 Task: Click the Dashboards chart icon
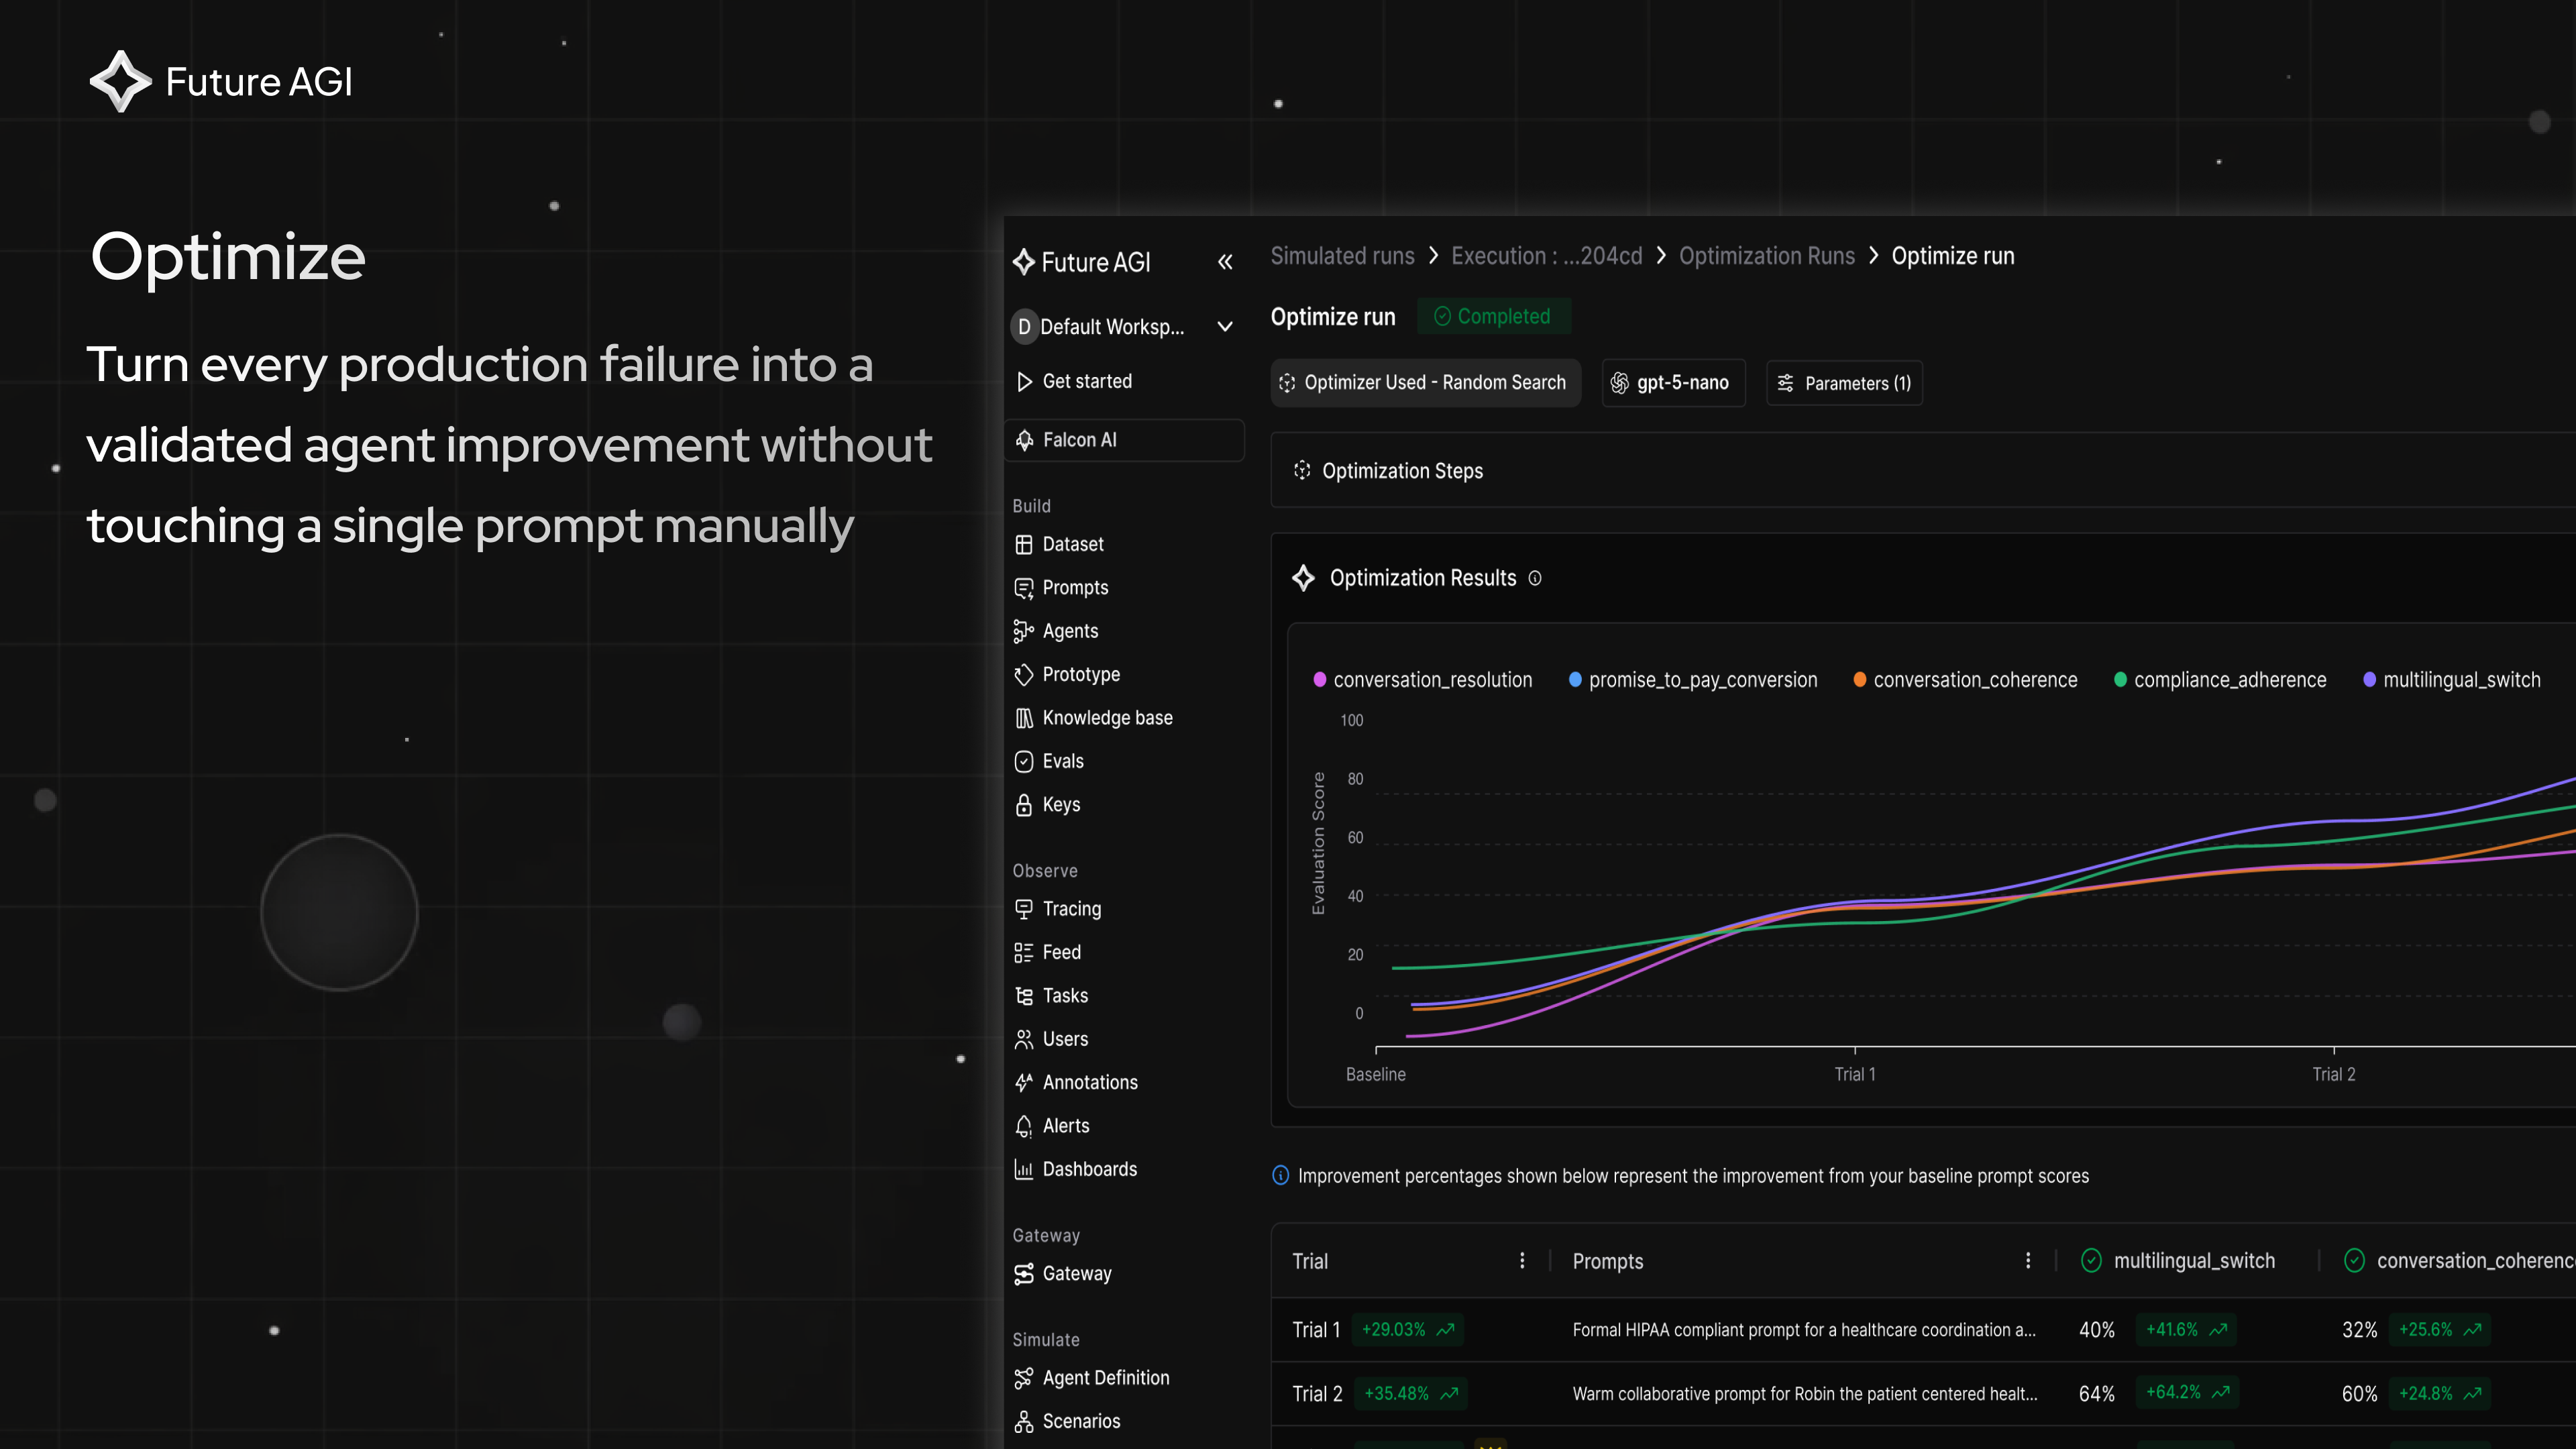(x=1024, y=1170)
